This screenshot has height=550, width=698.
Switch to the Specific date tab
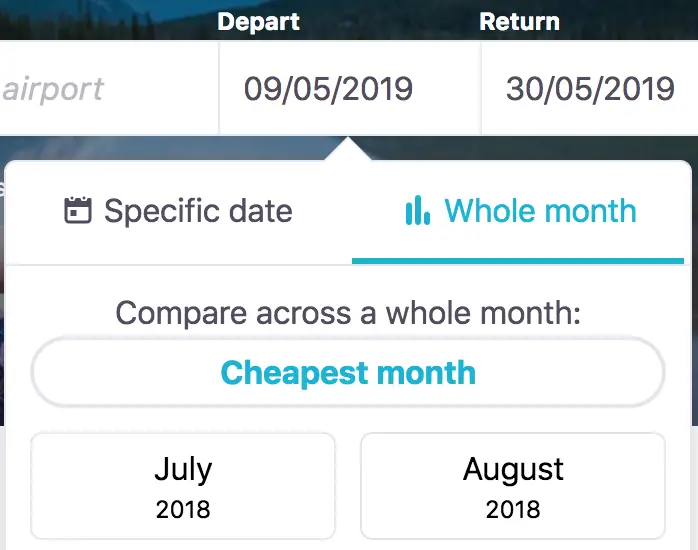point(179,210)
